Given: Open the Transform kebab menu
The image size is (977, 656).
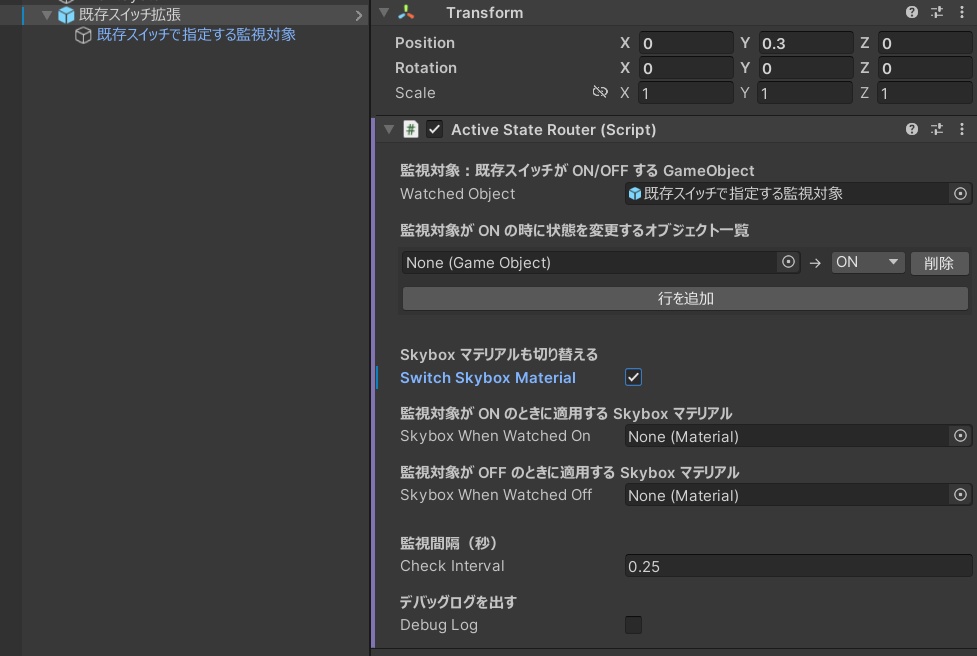Looking at the screenshot, I should coord(962,12).
